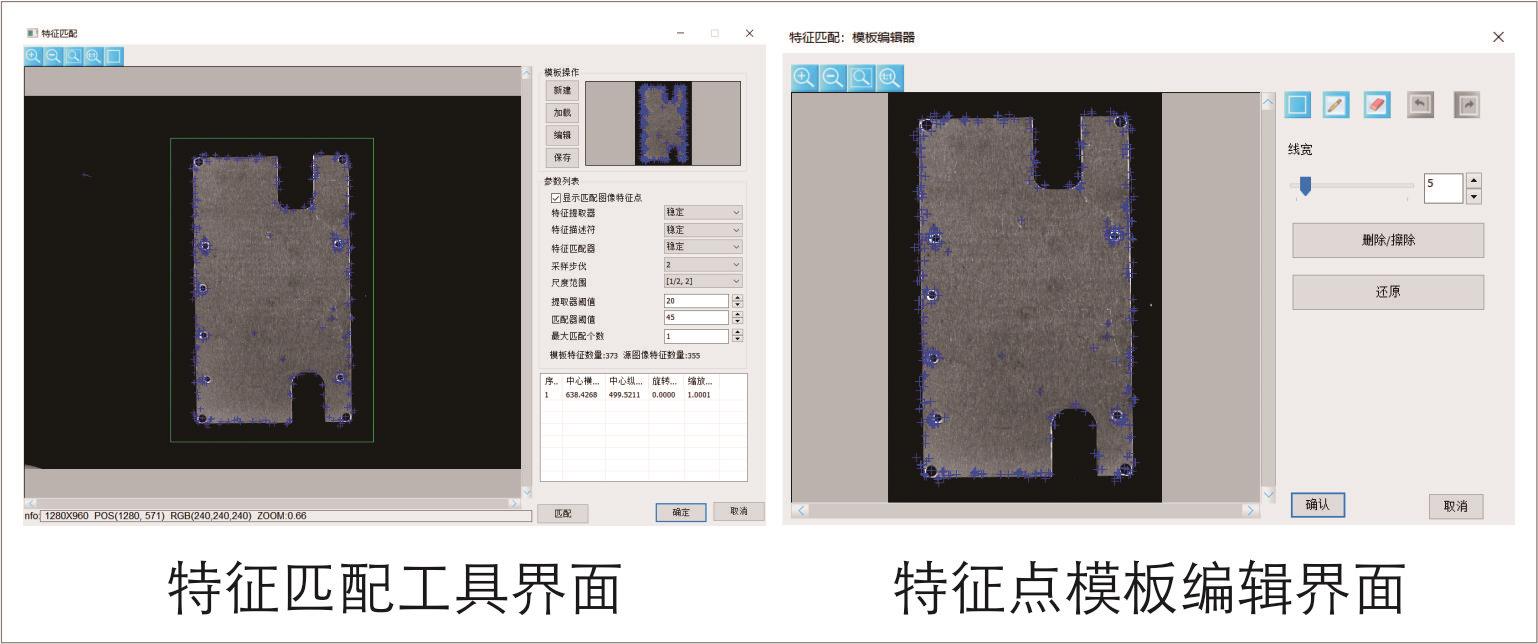Click the 线宽 slider handle

click(1305, 186)
